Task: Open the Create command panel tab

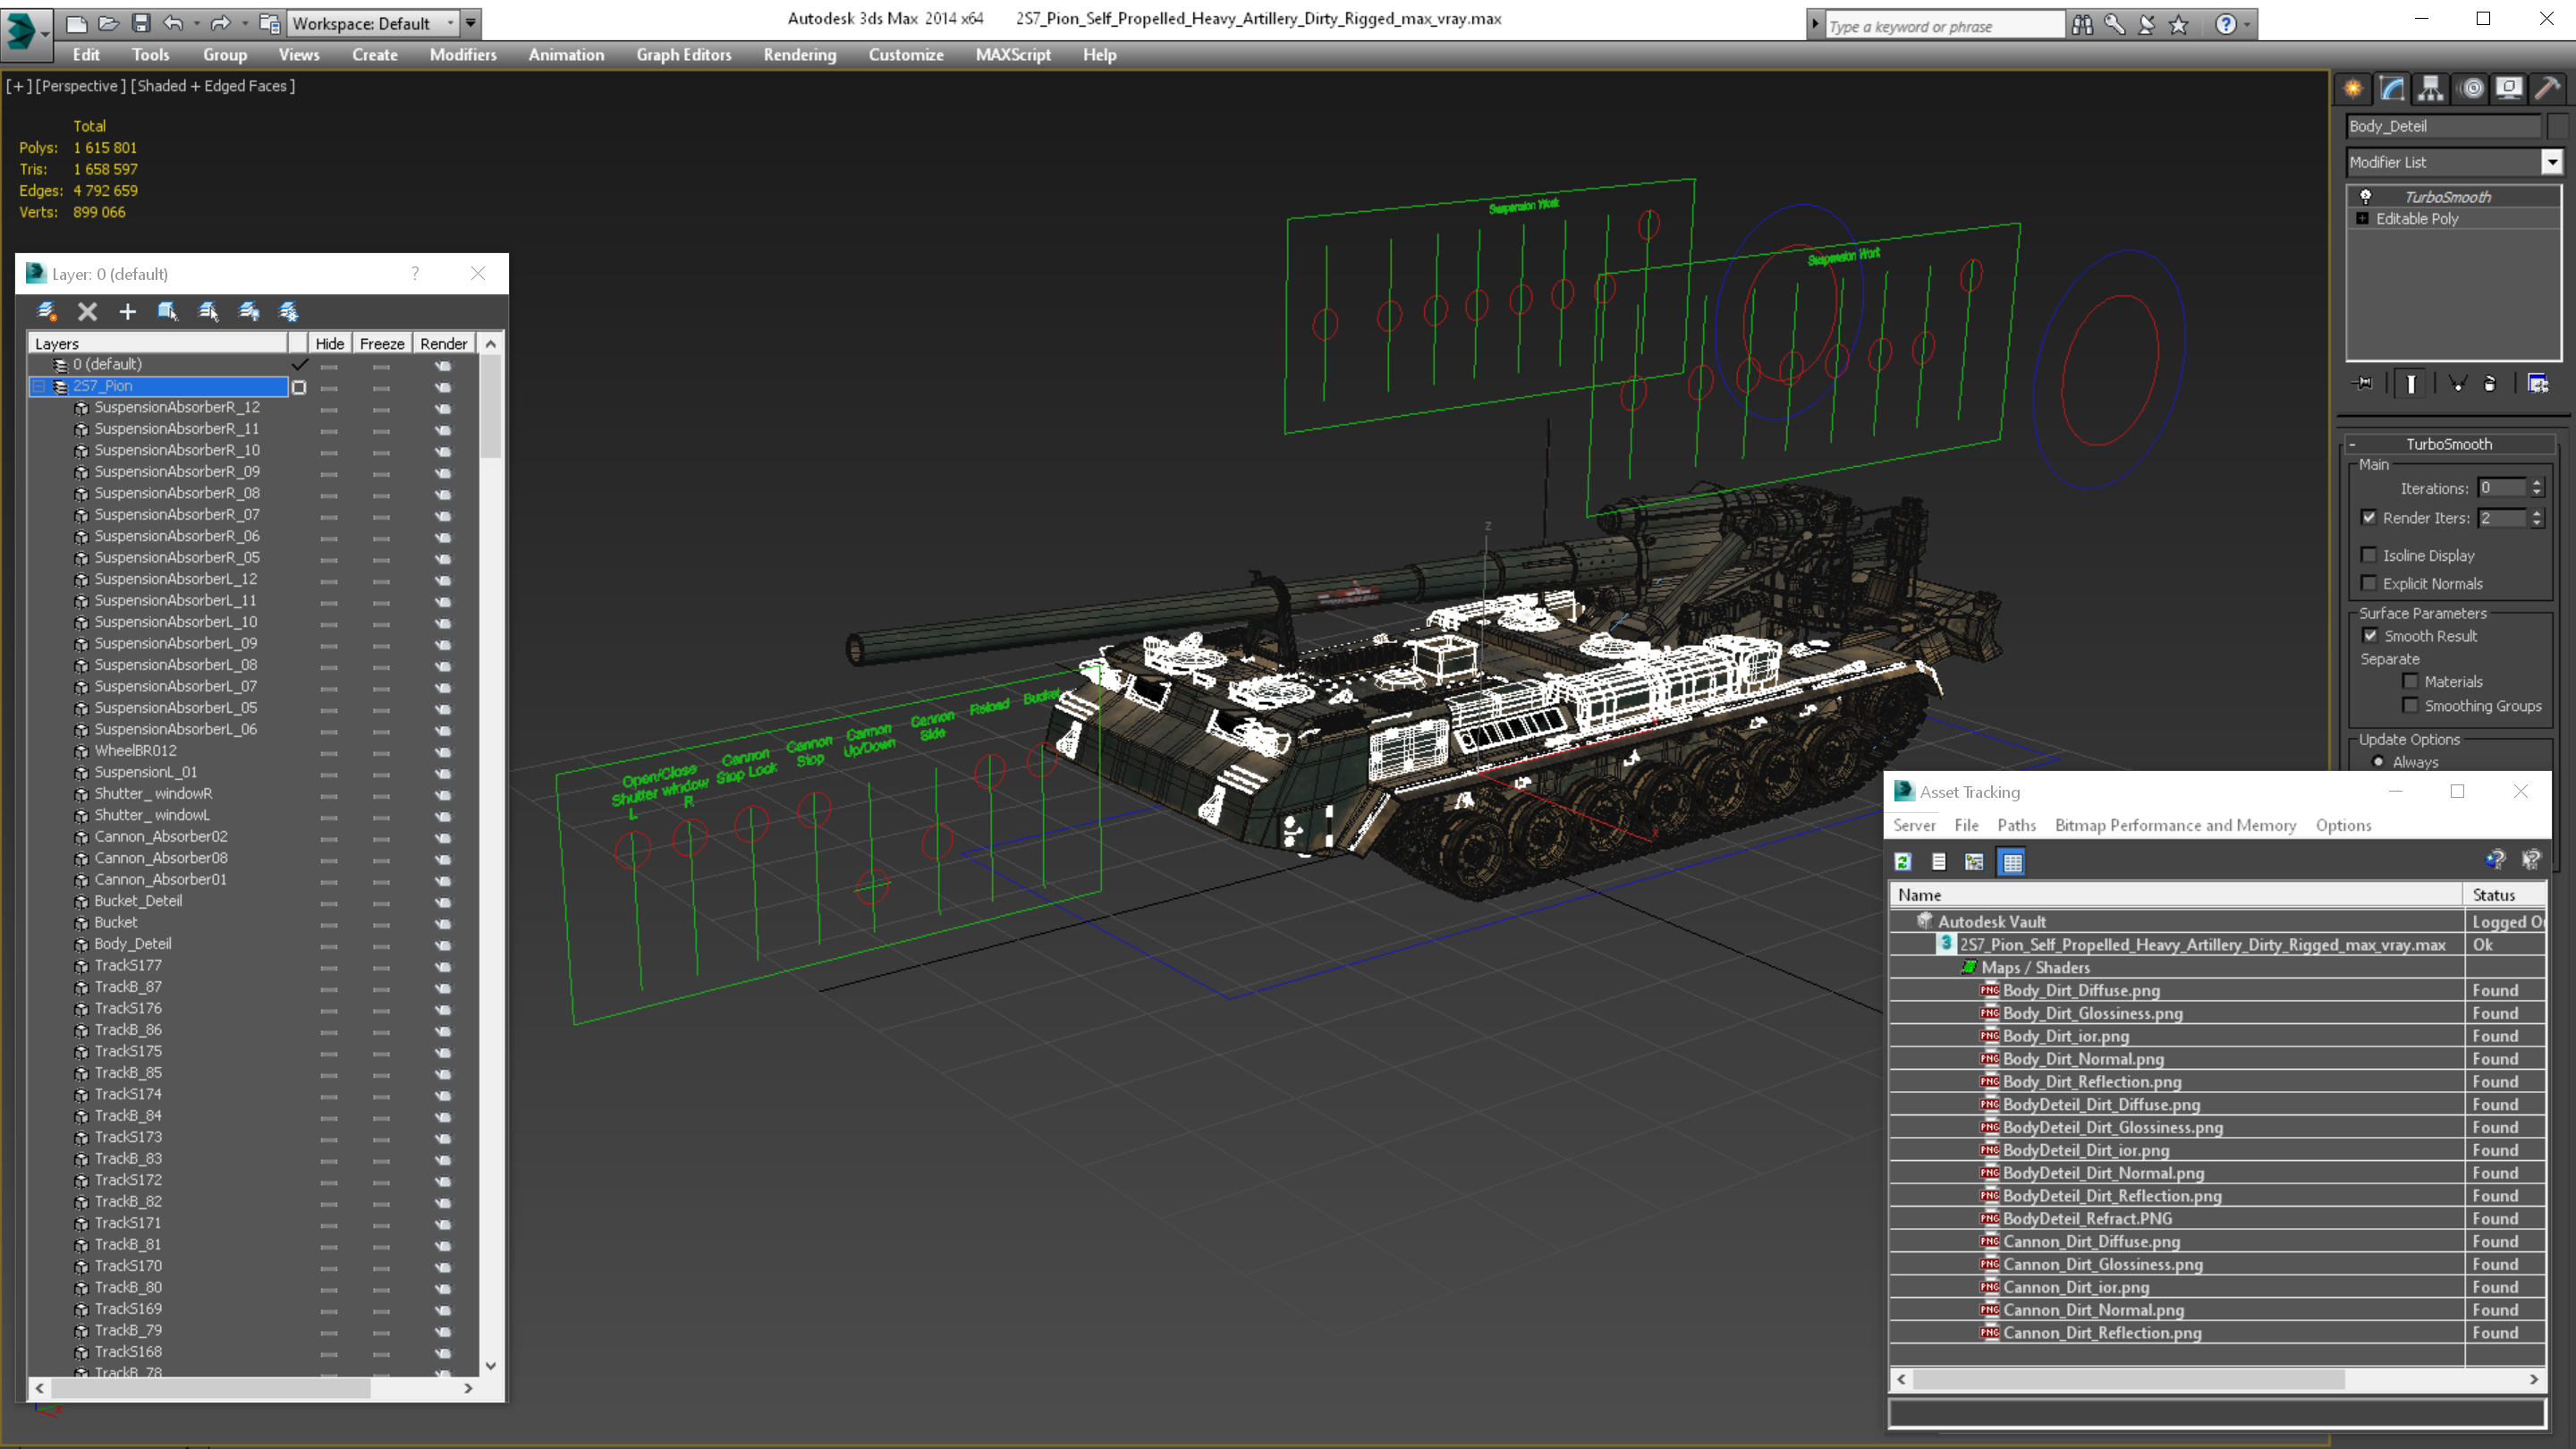Action: pos(2353,89)
